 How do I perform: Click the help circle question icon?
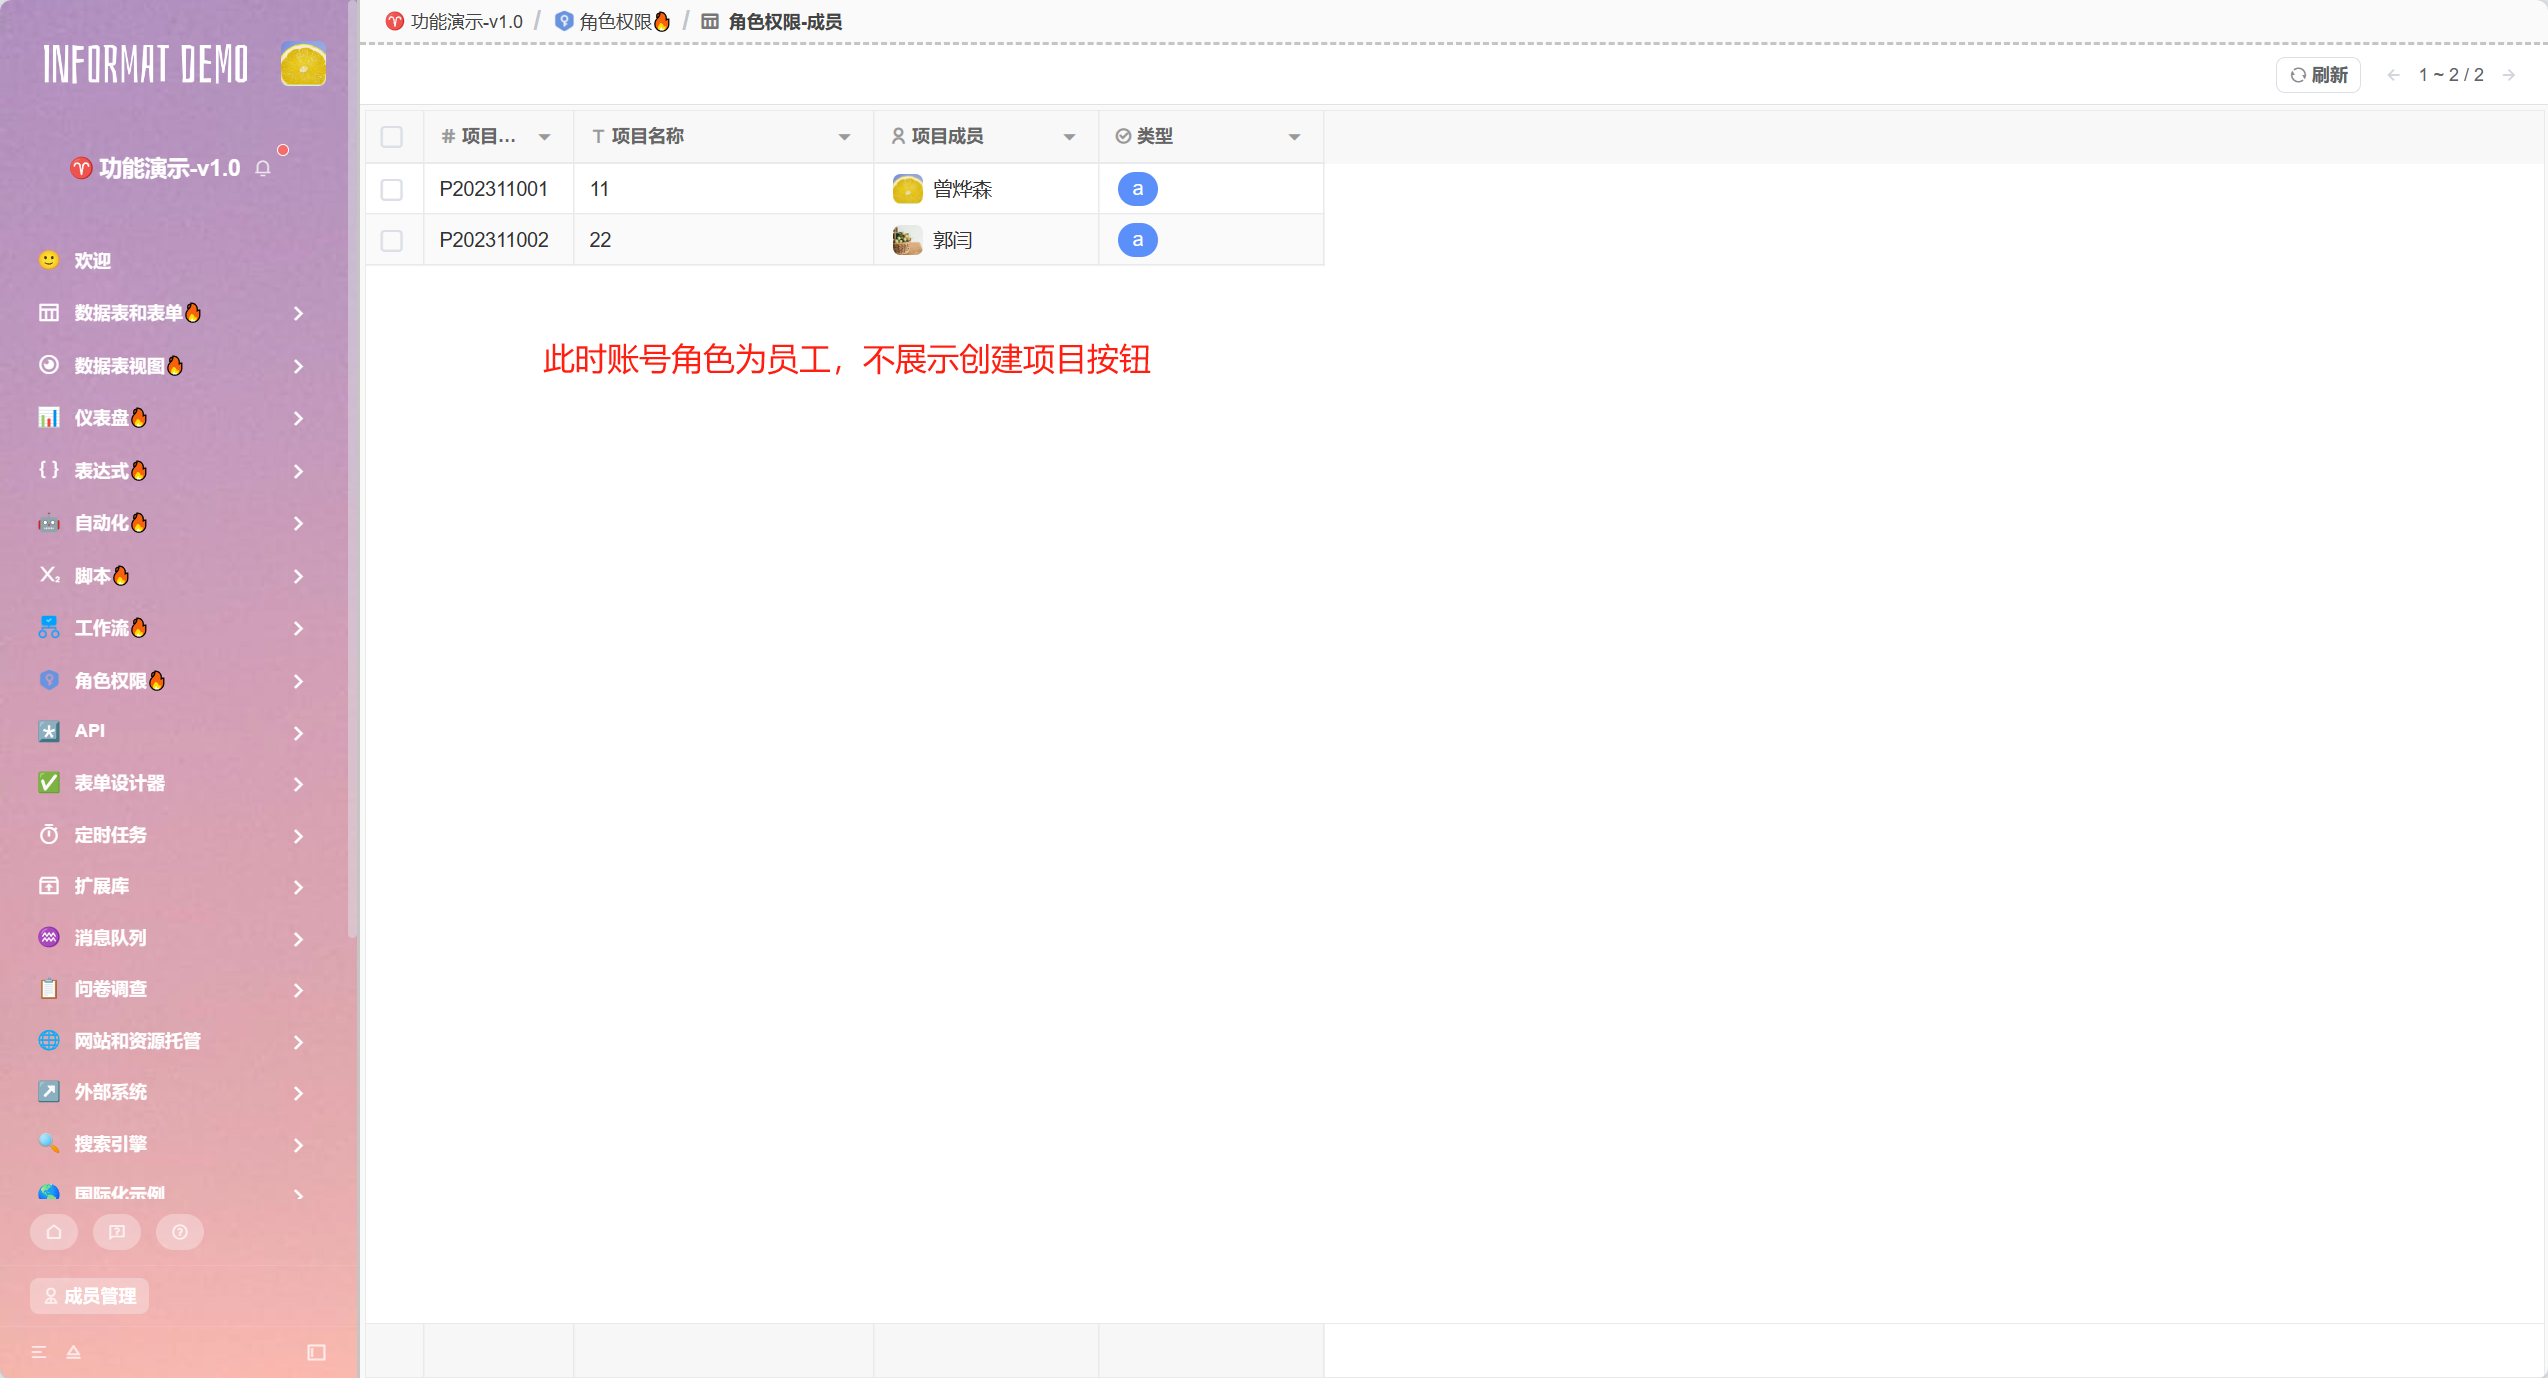[180, 1232]
